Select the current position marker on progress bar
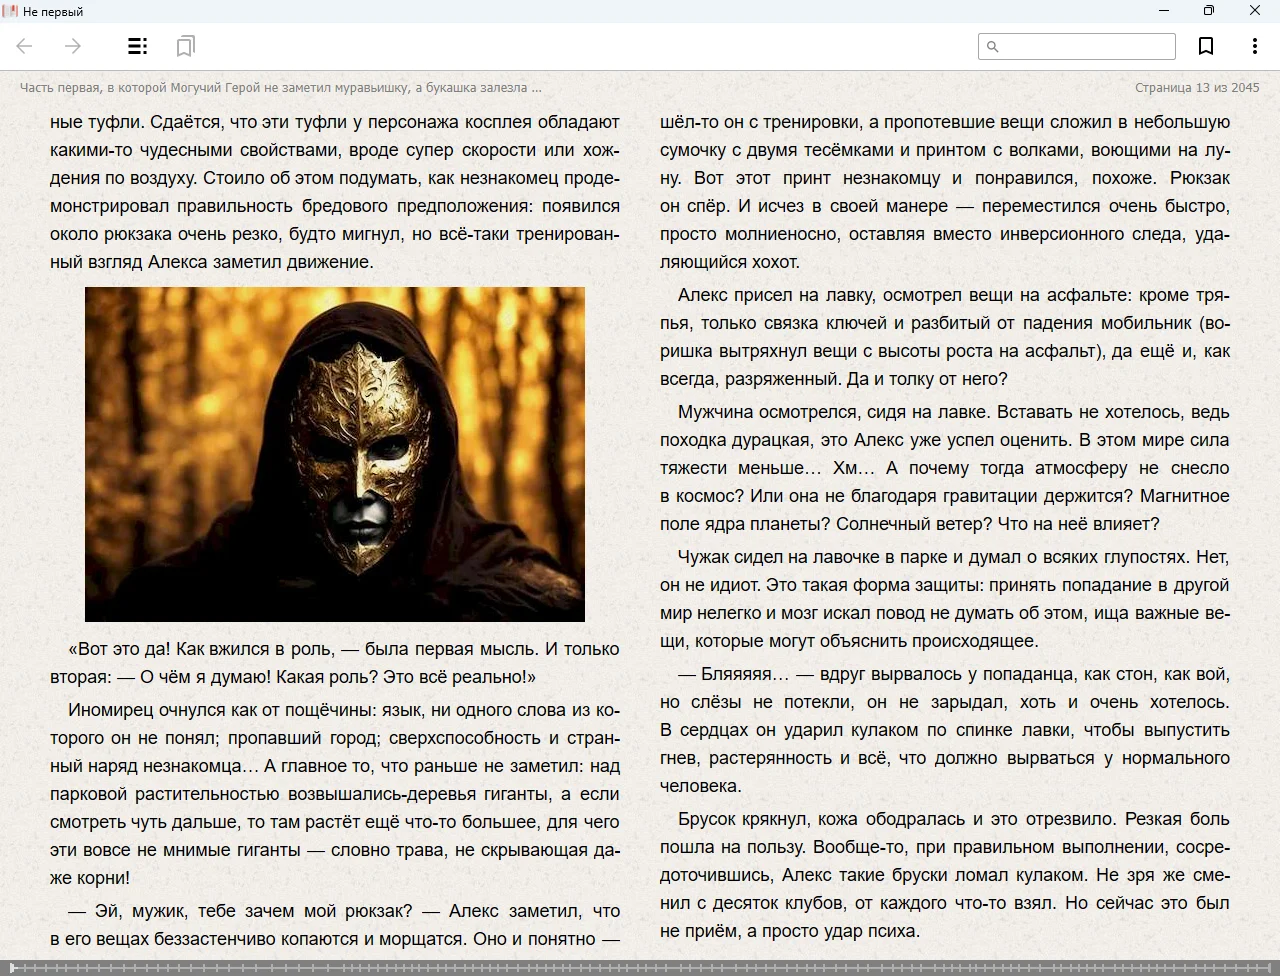This screenshot has width=1280, height=976. 11,967
